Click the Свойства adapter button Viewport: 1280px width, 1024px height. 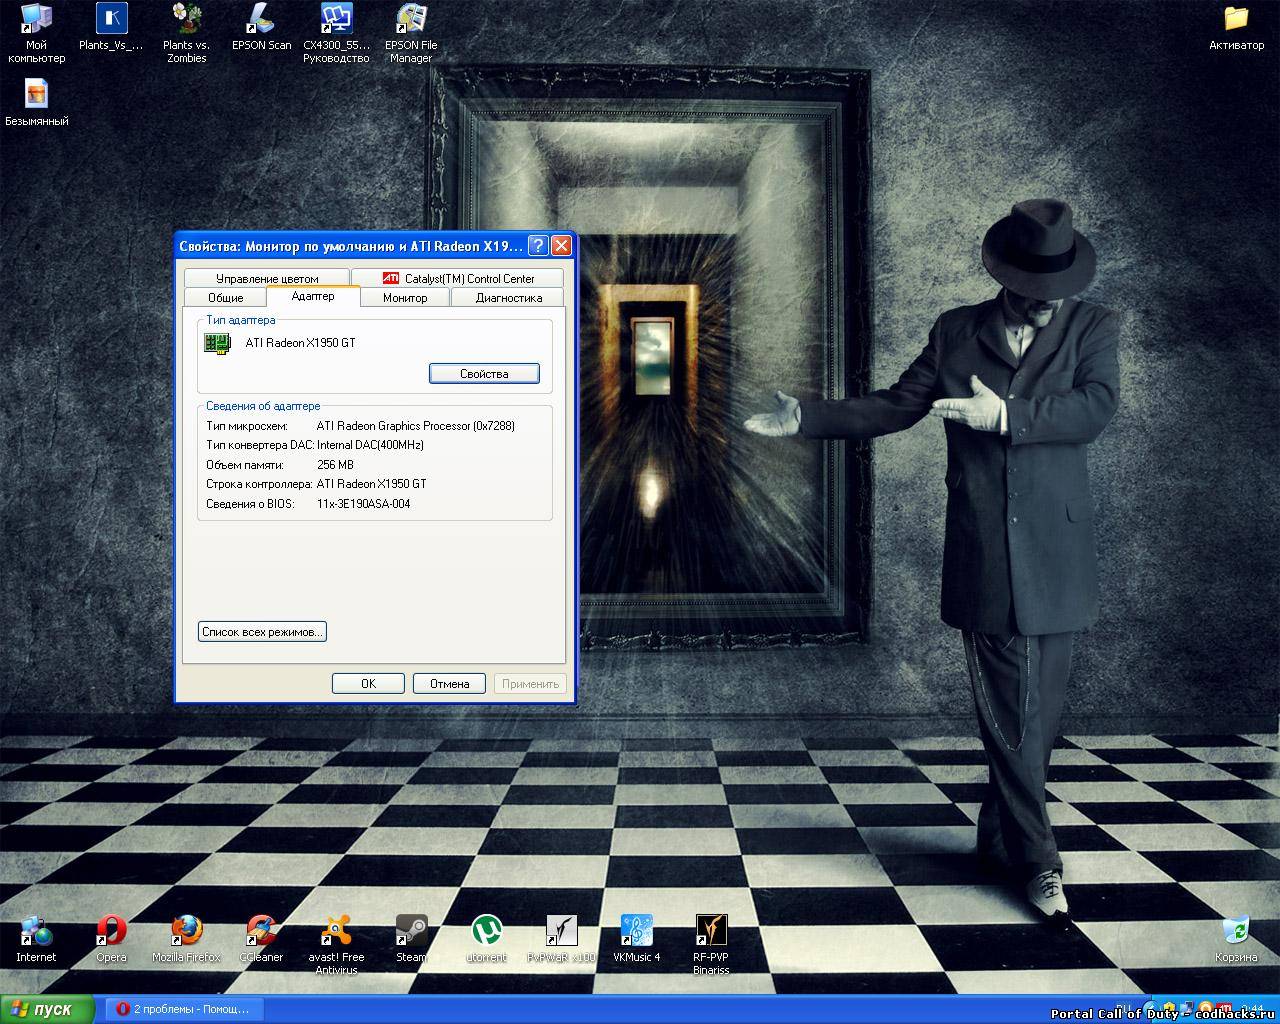[484, 373]
